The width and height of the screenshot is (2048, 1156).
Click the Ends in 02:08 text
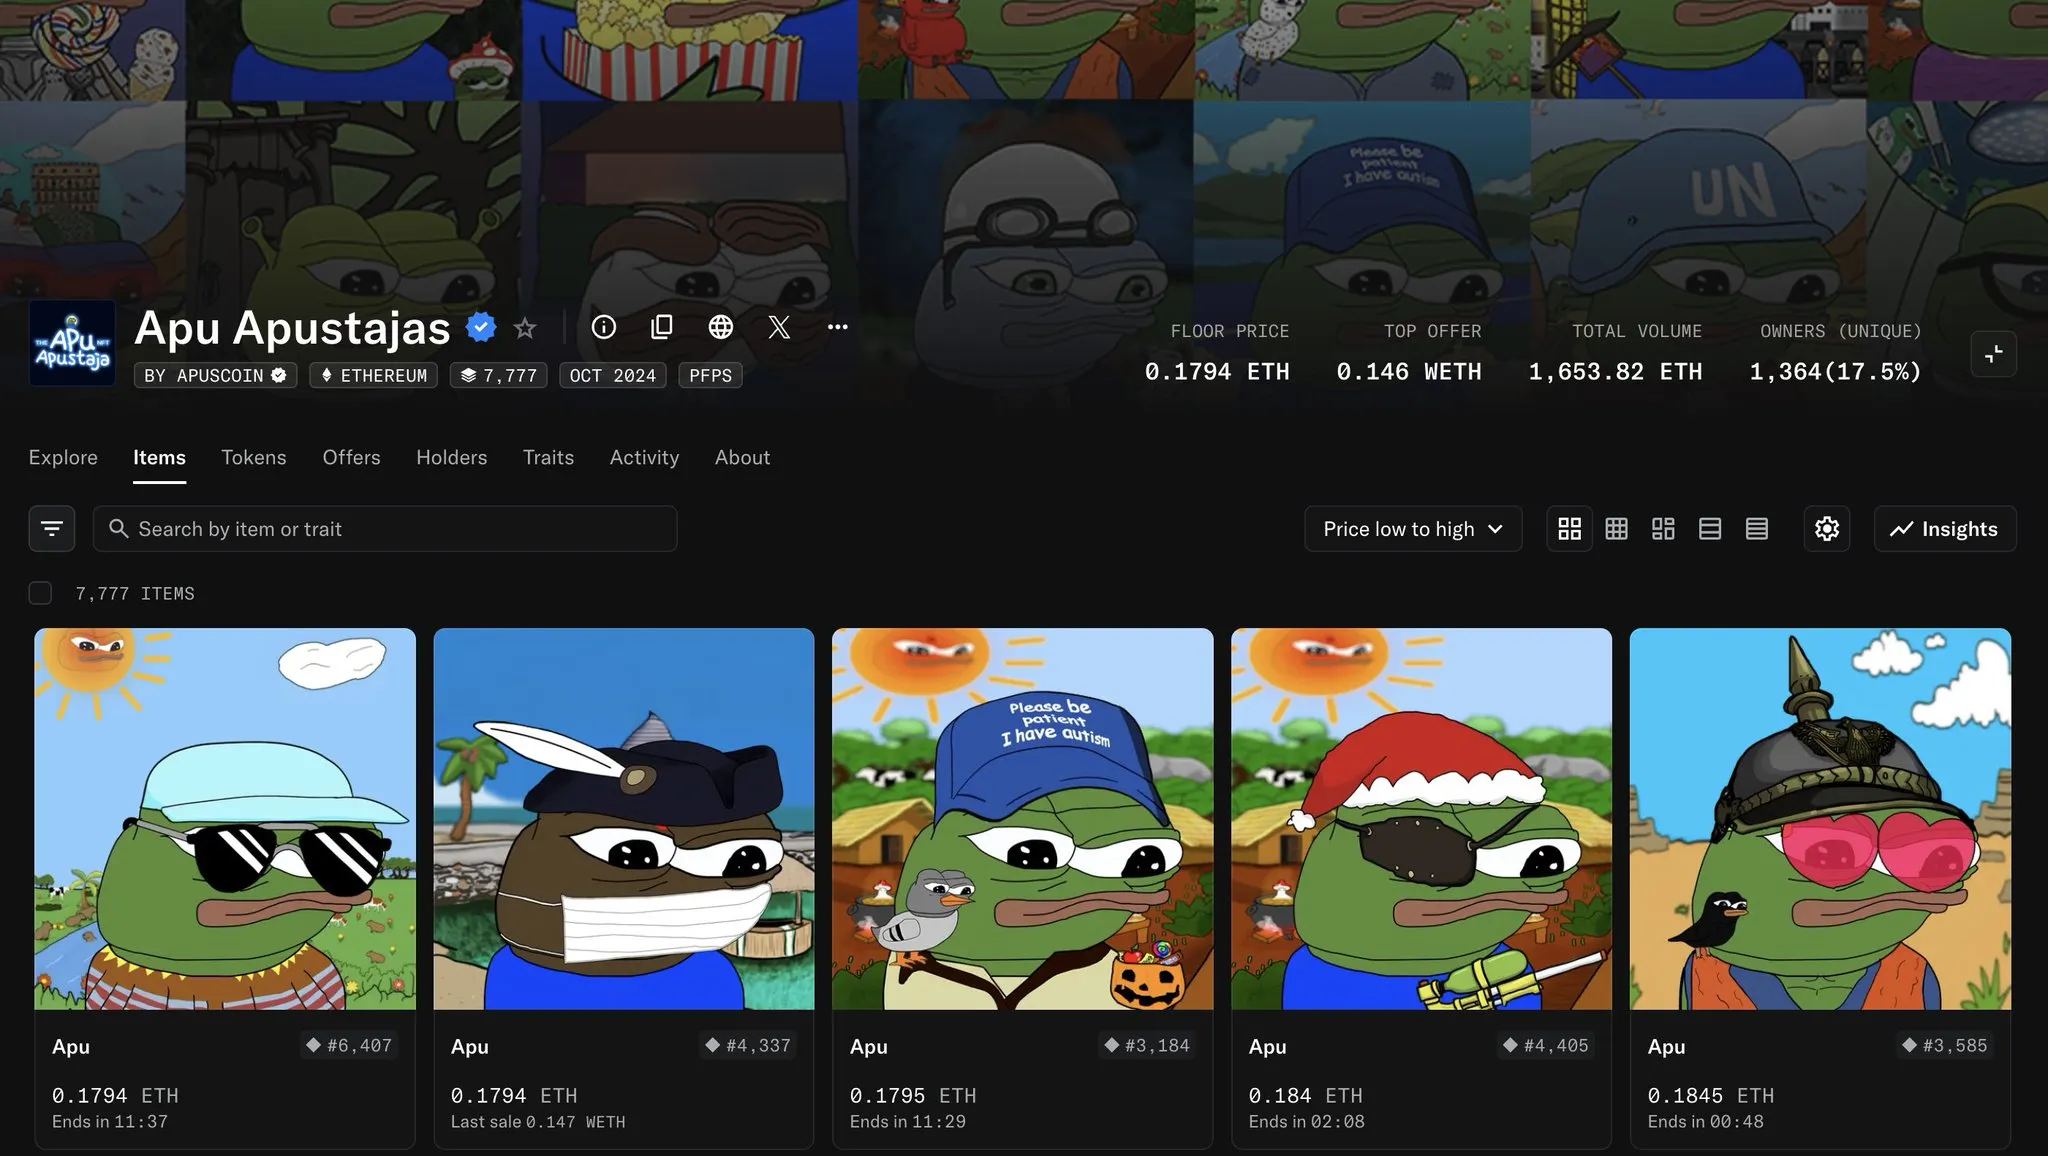point(1306,1122)
